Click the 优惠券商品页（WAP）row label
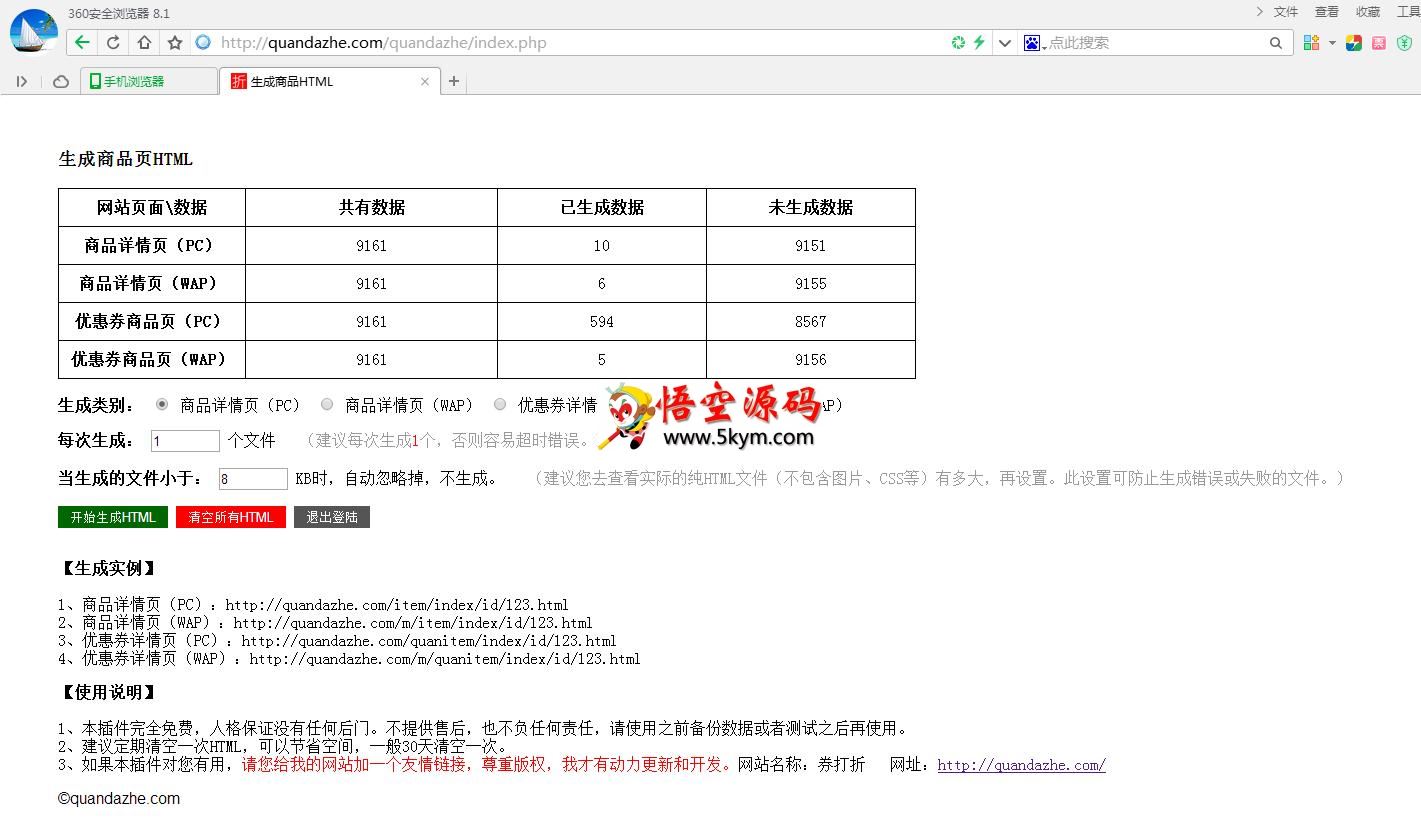1421x833 pixels. click(152, 359)
